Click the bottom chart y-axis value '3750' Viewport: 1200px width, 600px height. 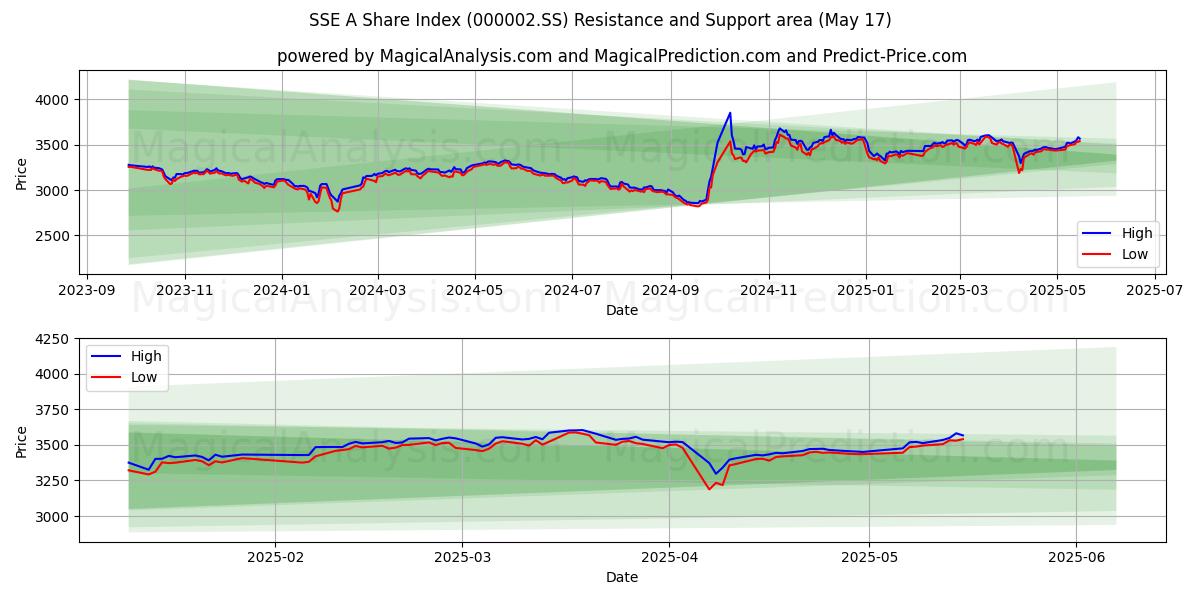click(x=55, y=410)
